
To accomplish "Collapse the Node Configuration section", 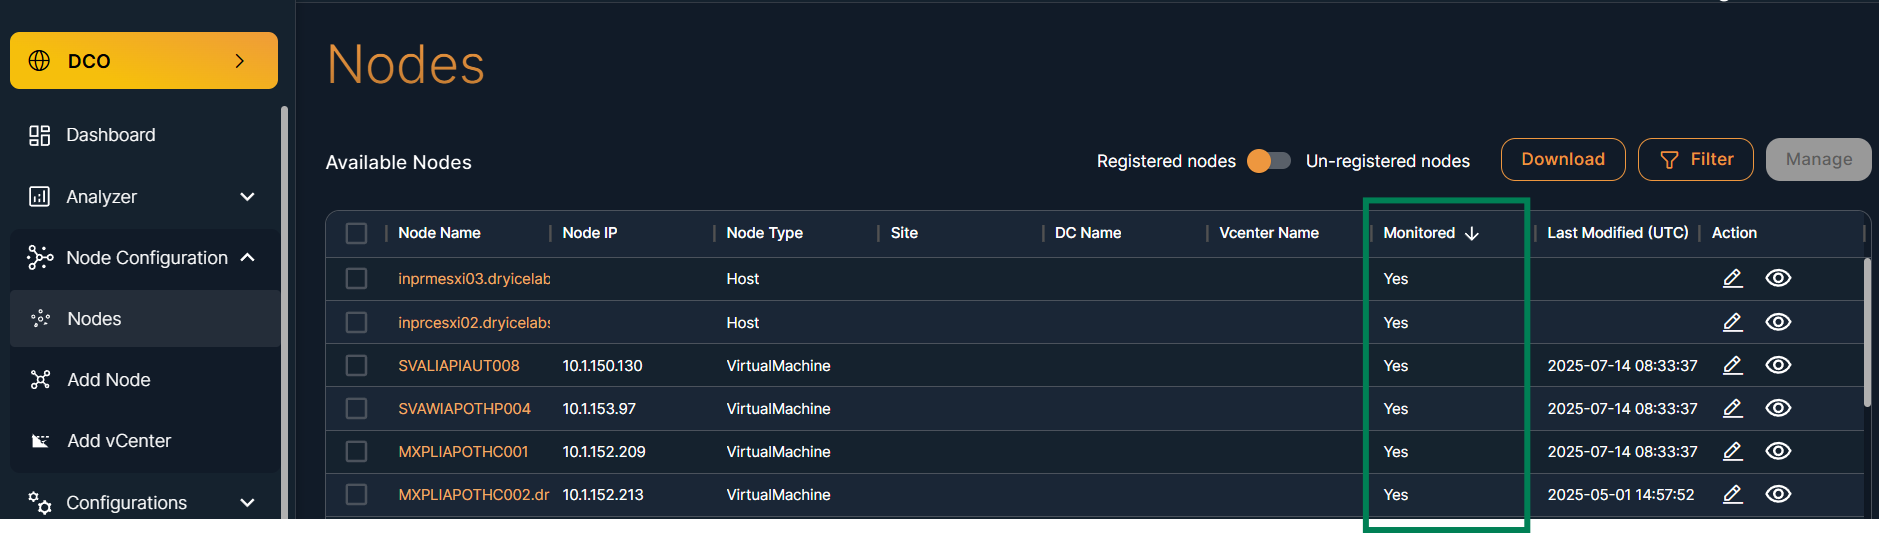I will [x=247, y=258].
